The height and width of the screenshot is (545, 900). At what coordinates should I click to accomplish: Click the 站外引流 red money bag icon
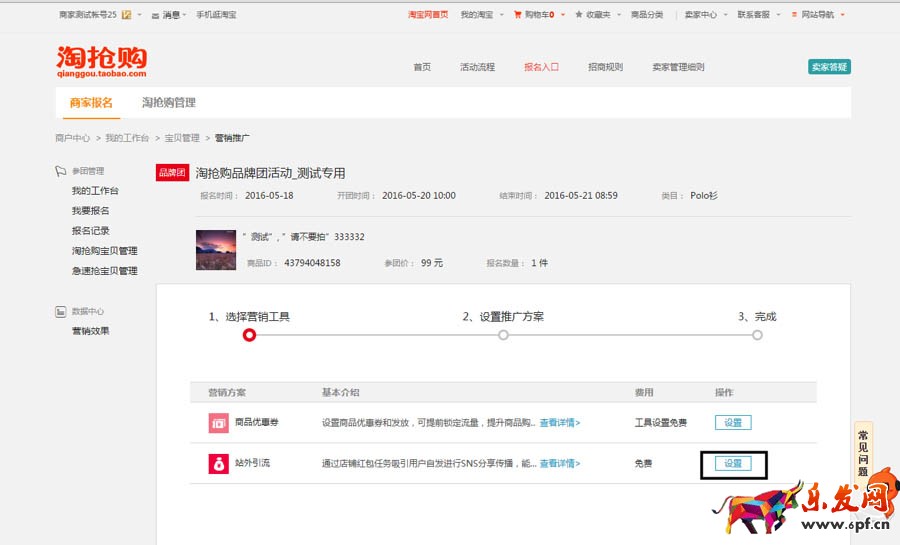[x=218, y=464]
